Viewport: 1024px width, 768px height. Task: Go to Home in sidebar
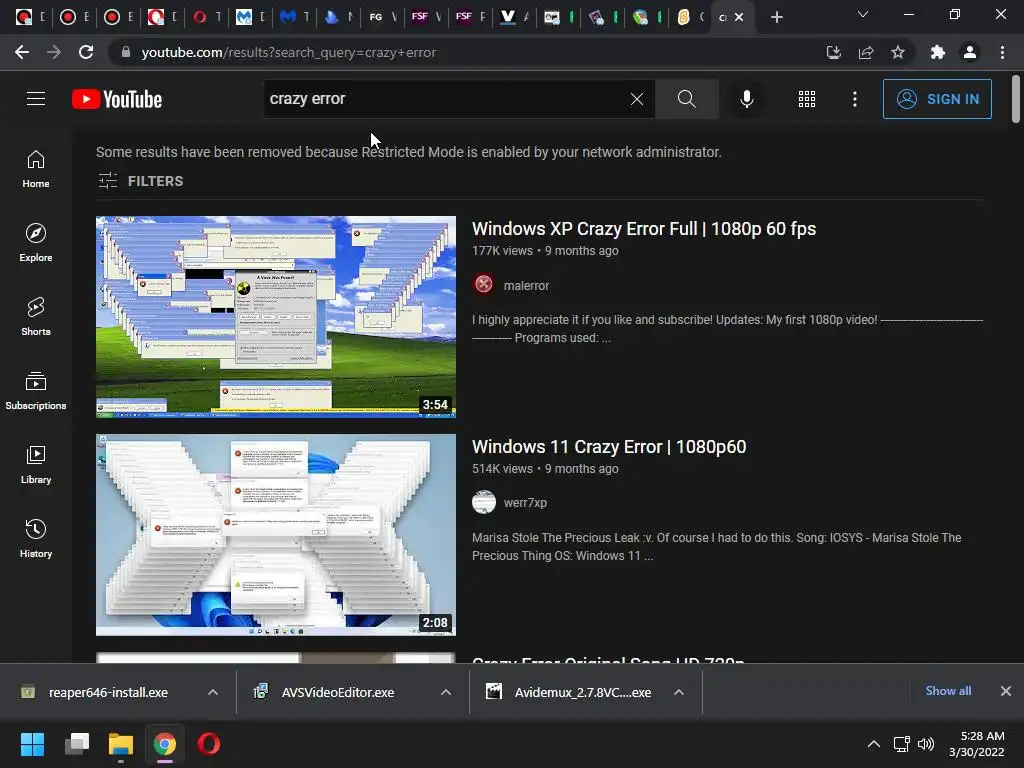pos(36,168)
